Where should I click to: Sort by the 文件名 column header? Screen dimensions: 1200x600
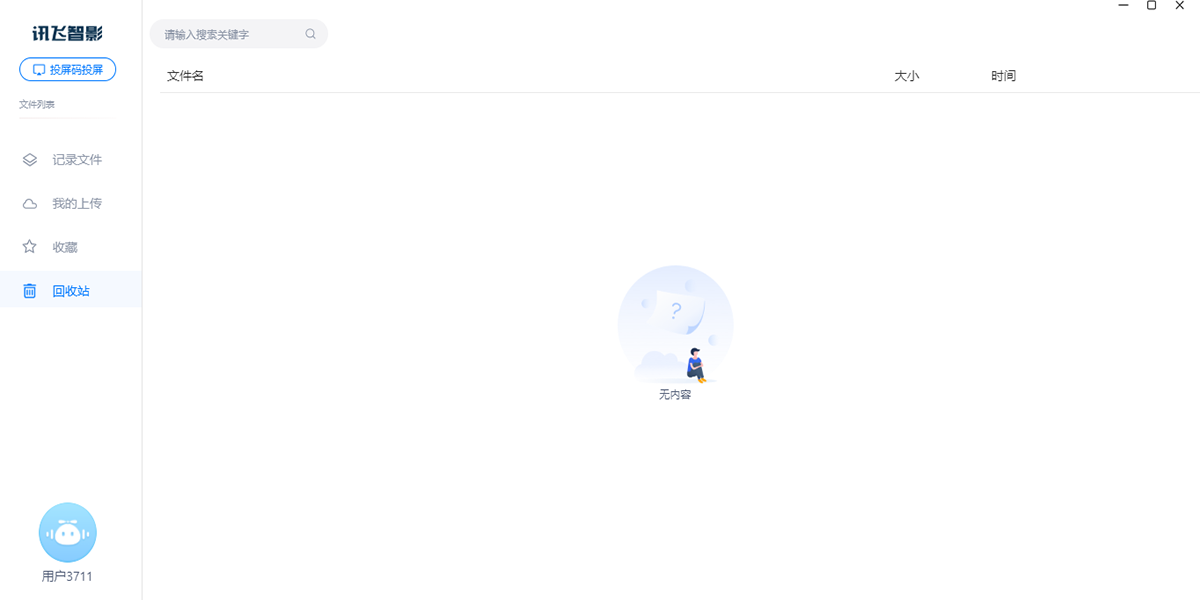tap(185, 76)
